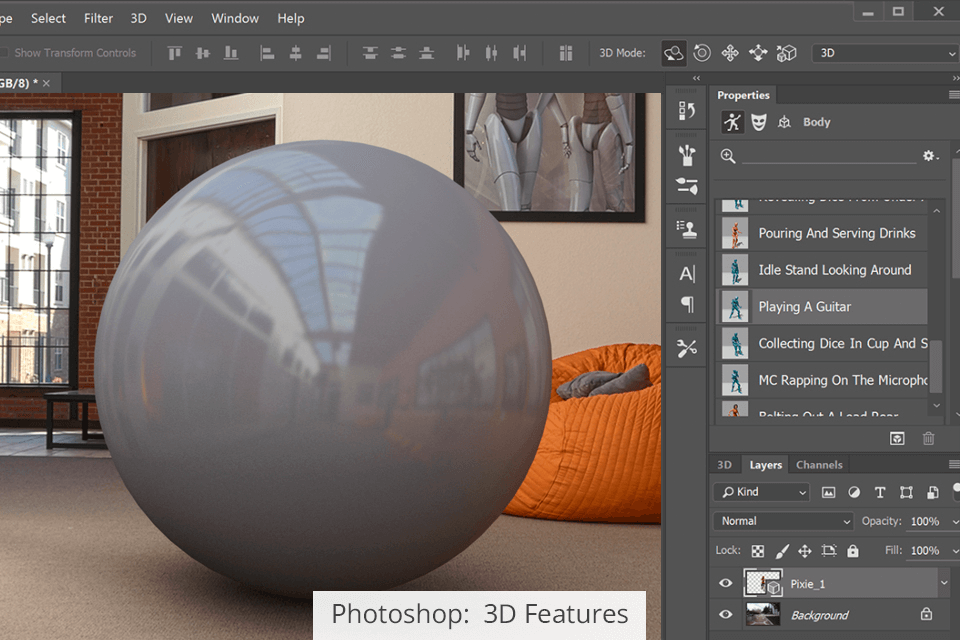Open the View menu

[178, 18]
